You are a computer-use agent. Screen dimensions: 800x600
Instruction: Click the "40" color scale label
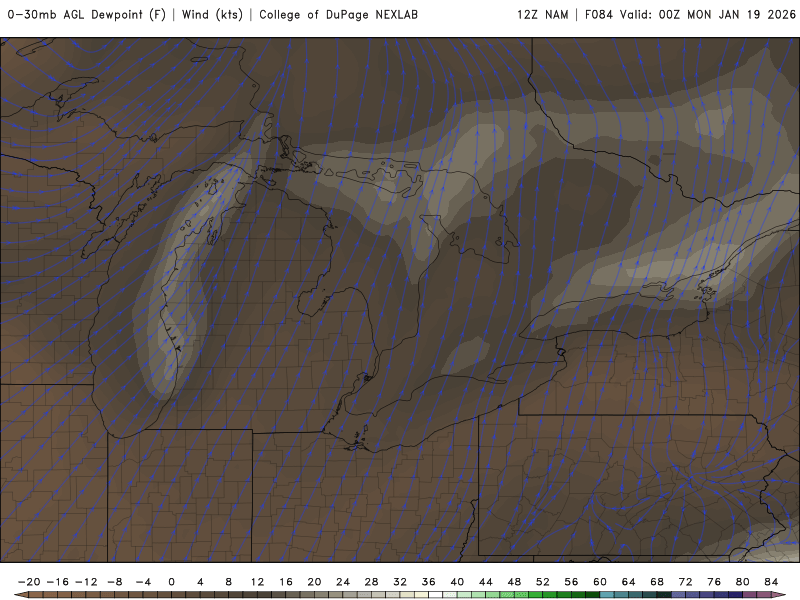tap(457, 582)
